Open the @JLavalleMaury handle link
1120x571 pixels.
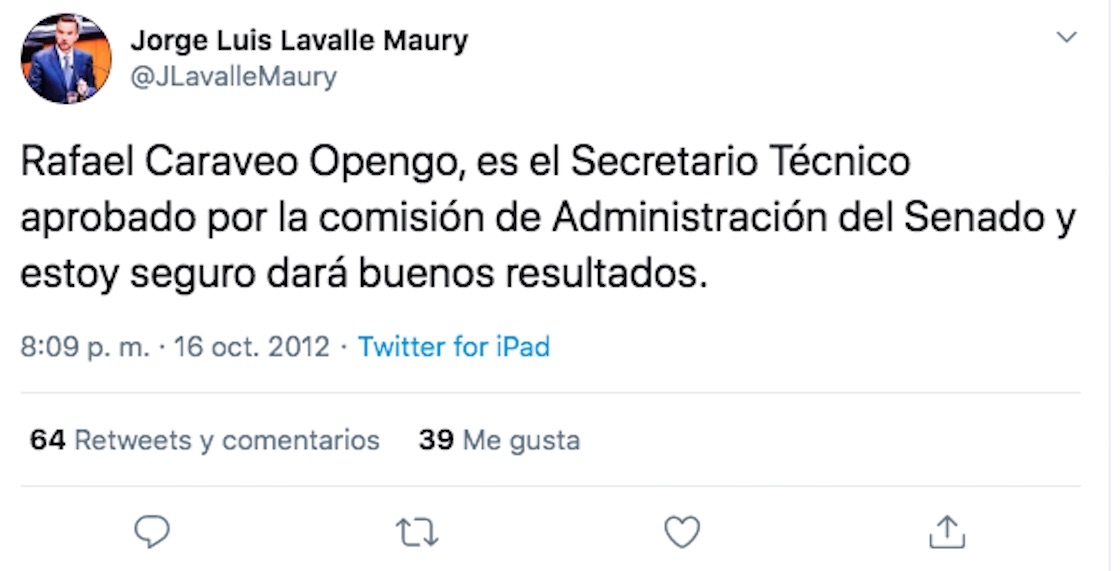coord(233,77)
